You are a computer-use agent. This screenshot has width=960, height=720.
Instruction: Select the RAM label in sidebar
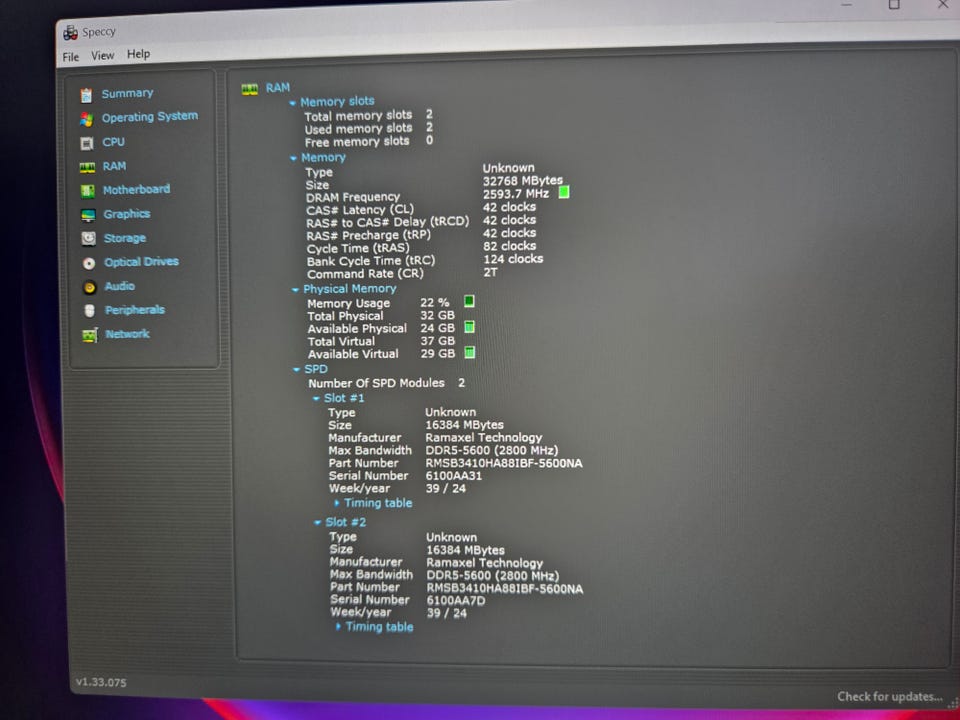(x=114, y=166)
